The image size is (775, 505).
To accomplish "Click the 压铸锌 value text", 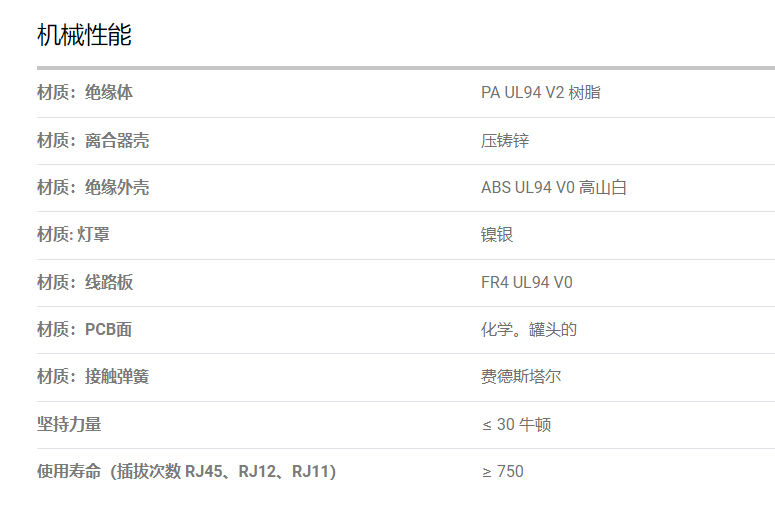I will (x=505, y=140).
